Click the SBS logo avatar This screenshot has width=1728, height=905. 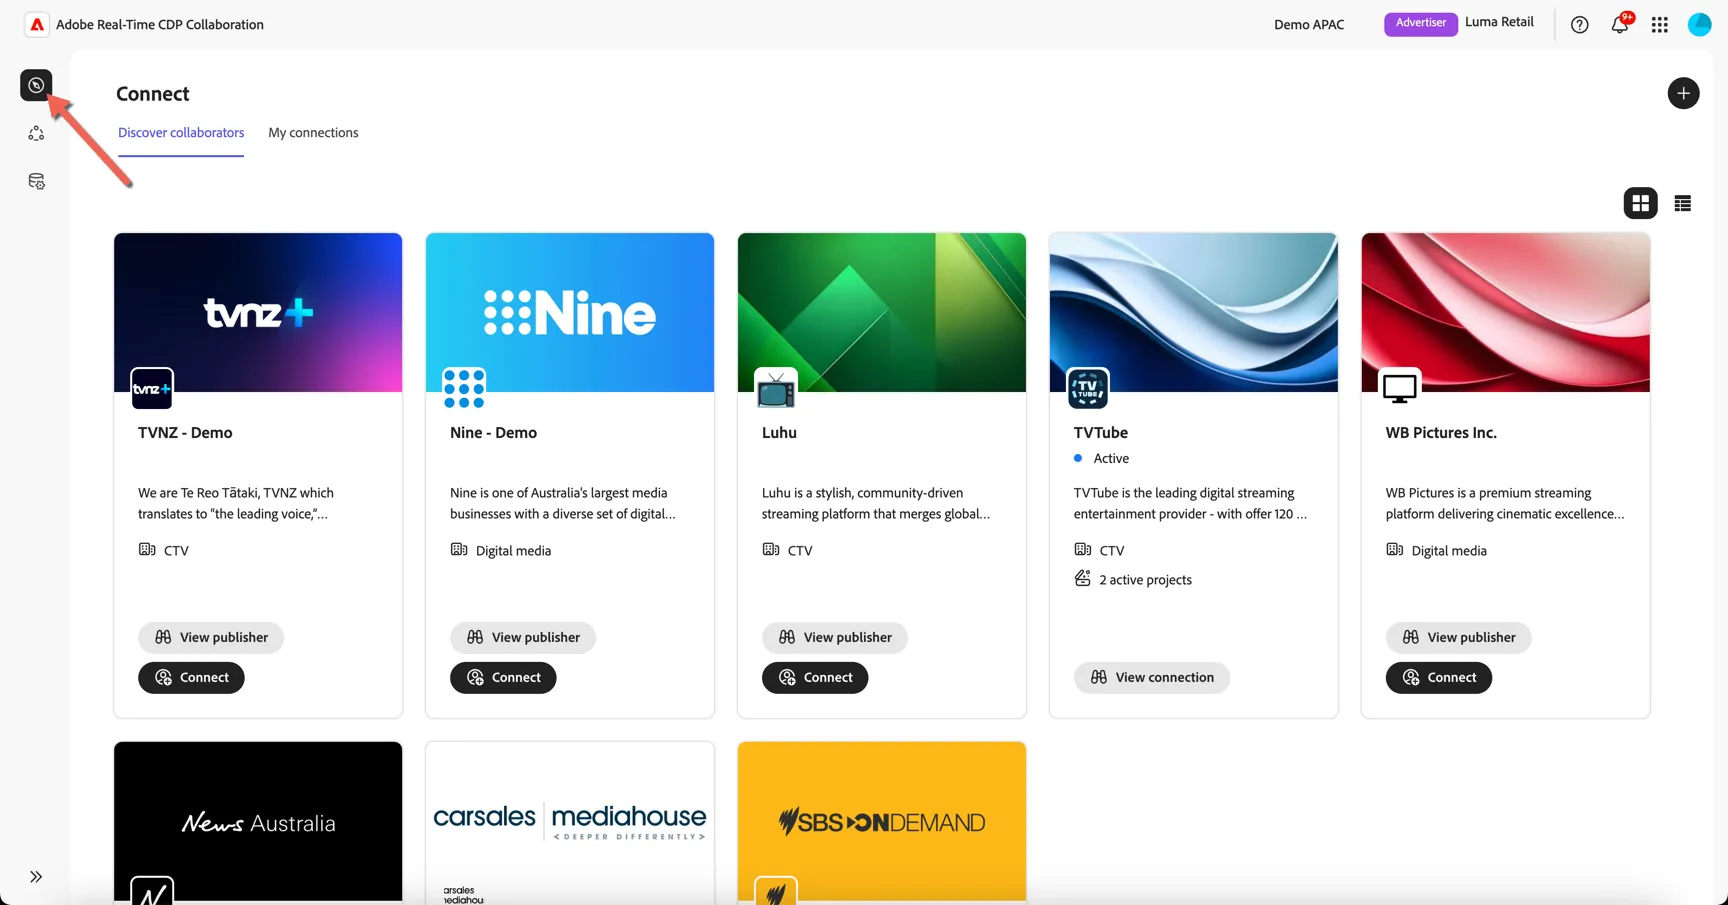point(776,891)
